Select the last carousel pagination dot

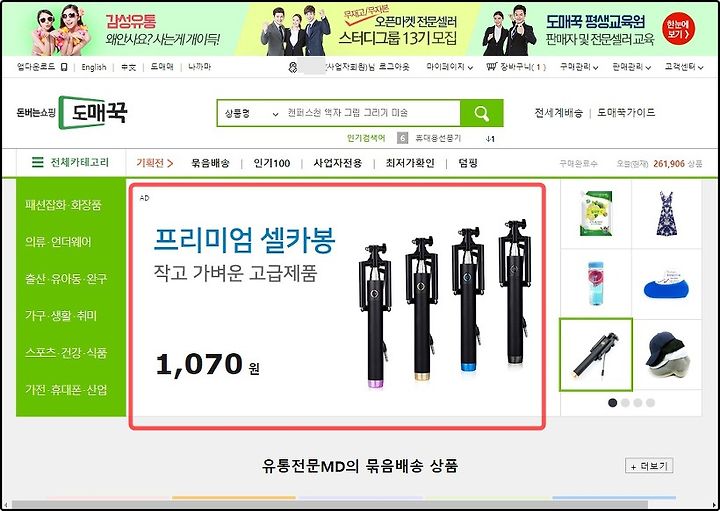pos(650,403)
